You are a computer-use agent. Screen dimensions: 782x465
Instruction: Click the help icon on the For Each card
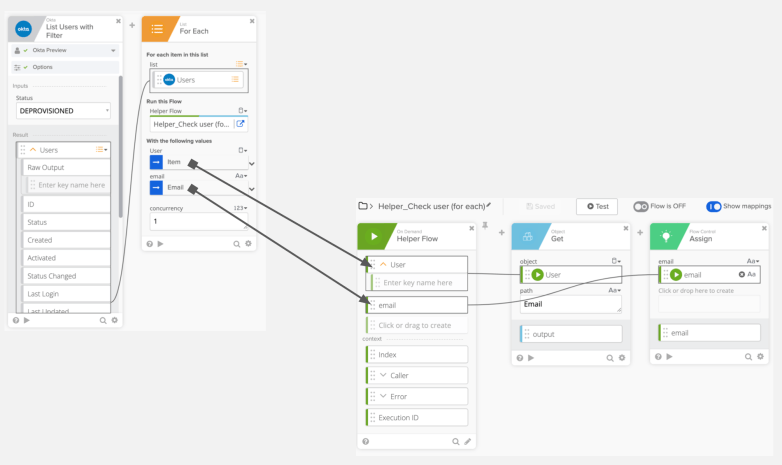coord(150,243)
